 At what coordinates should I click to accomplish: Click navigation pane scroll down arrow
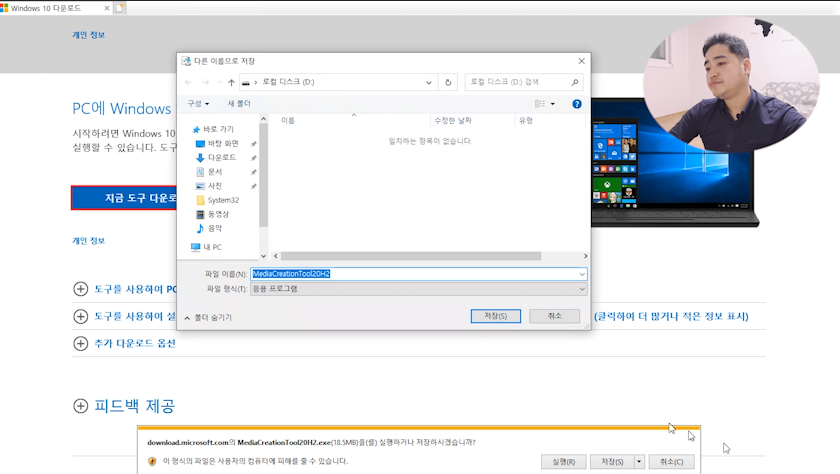click(263, 256)
